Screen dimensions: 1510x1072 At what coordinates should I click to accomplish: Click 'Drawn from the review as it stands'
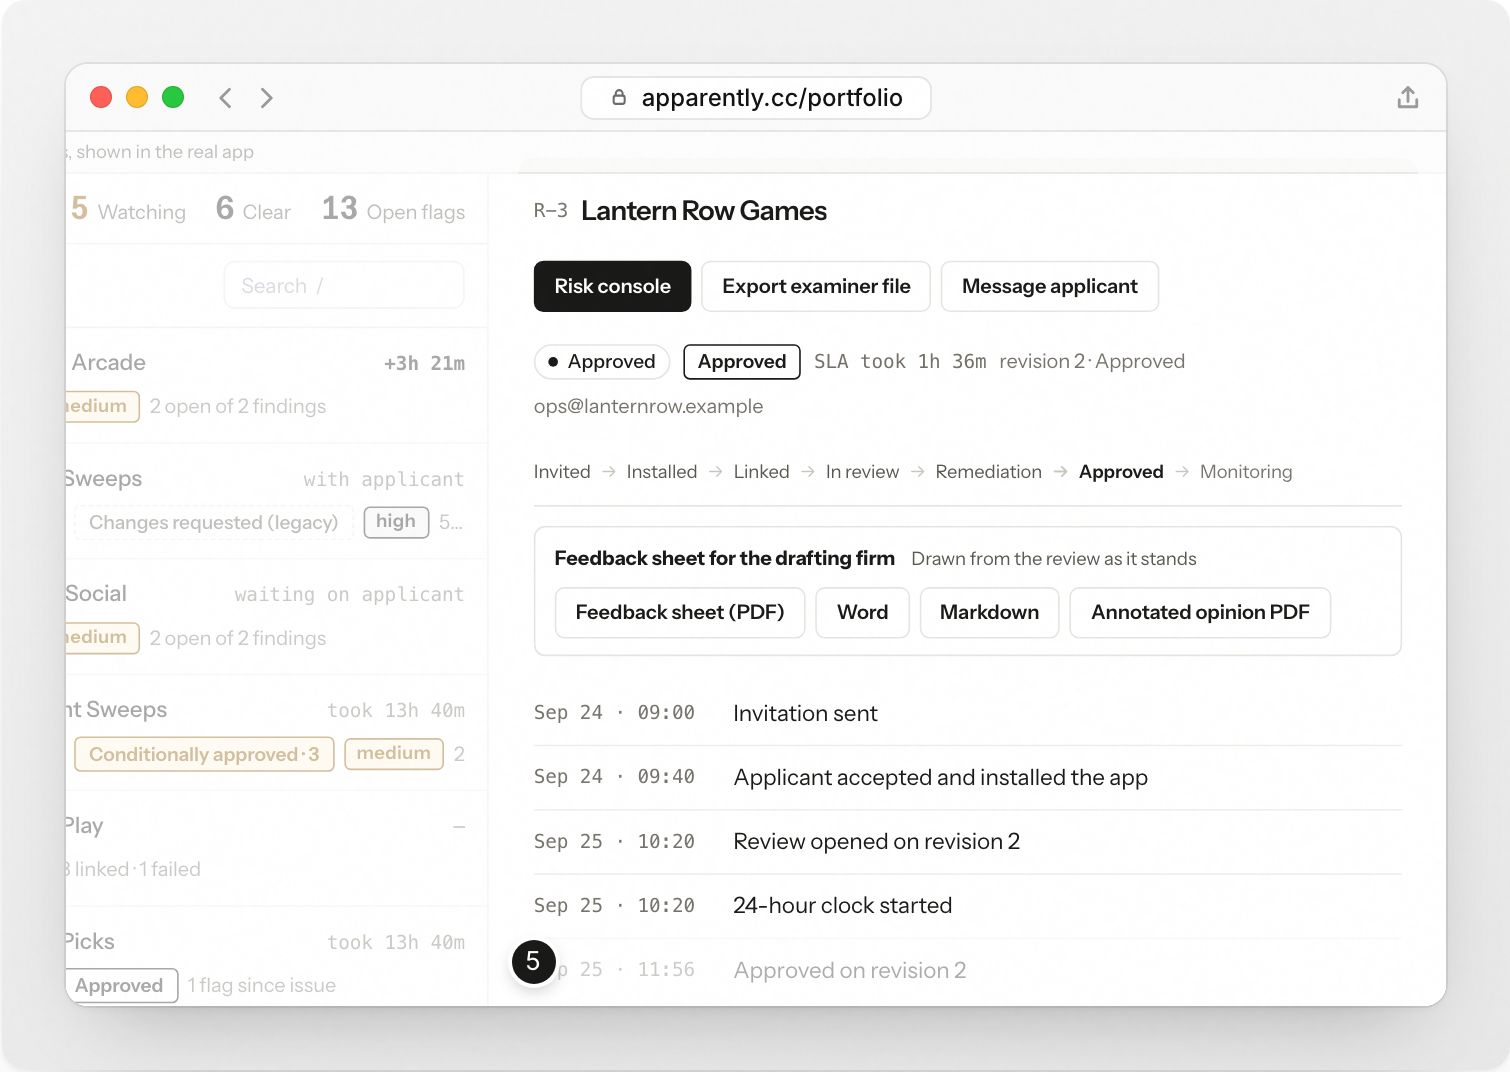click(1054, 559)
